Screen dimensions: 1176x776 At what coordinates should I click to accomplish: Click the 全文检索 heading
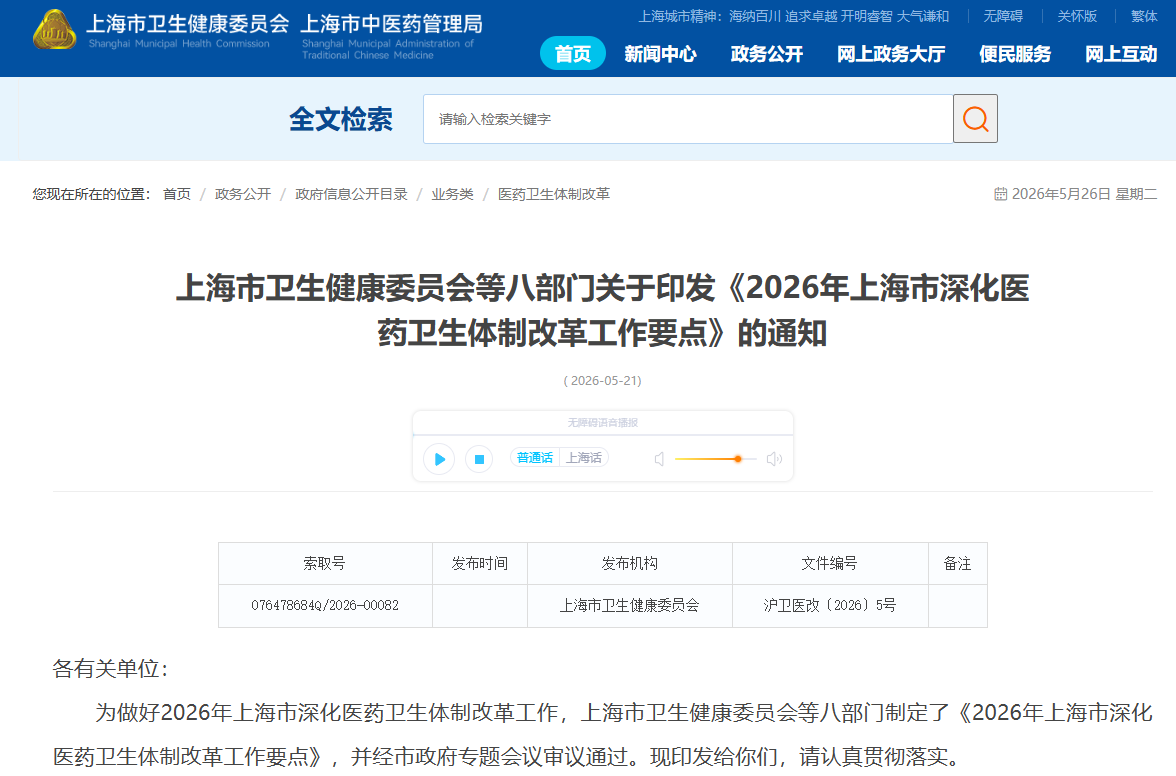(340, 119)
